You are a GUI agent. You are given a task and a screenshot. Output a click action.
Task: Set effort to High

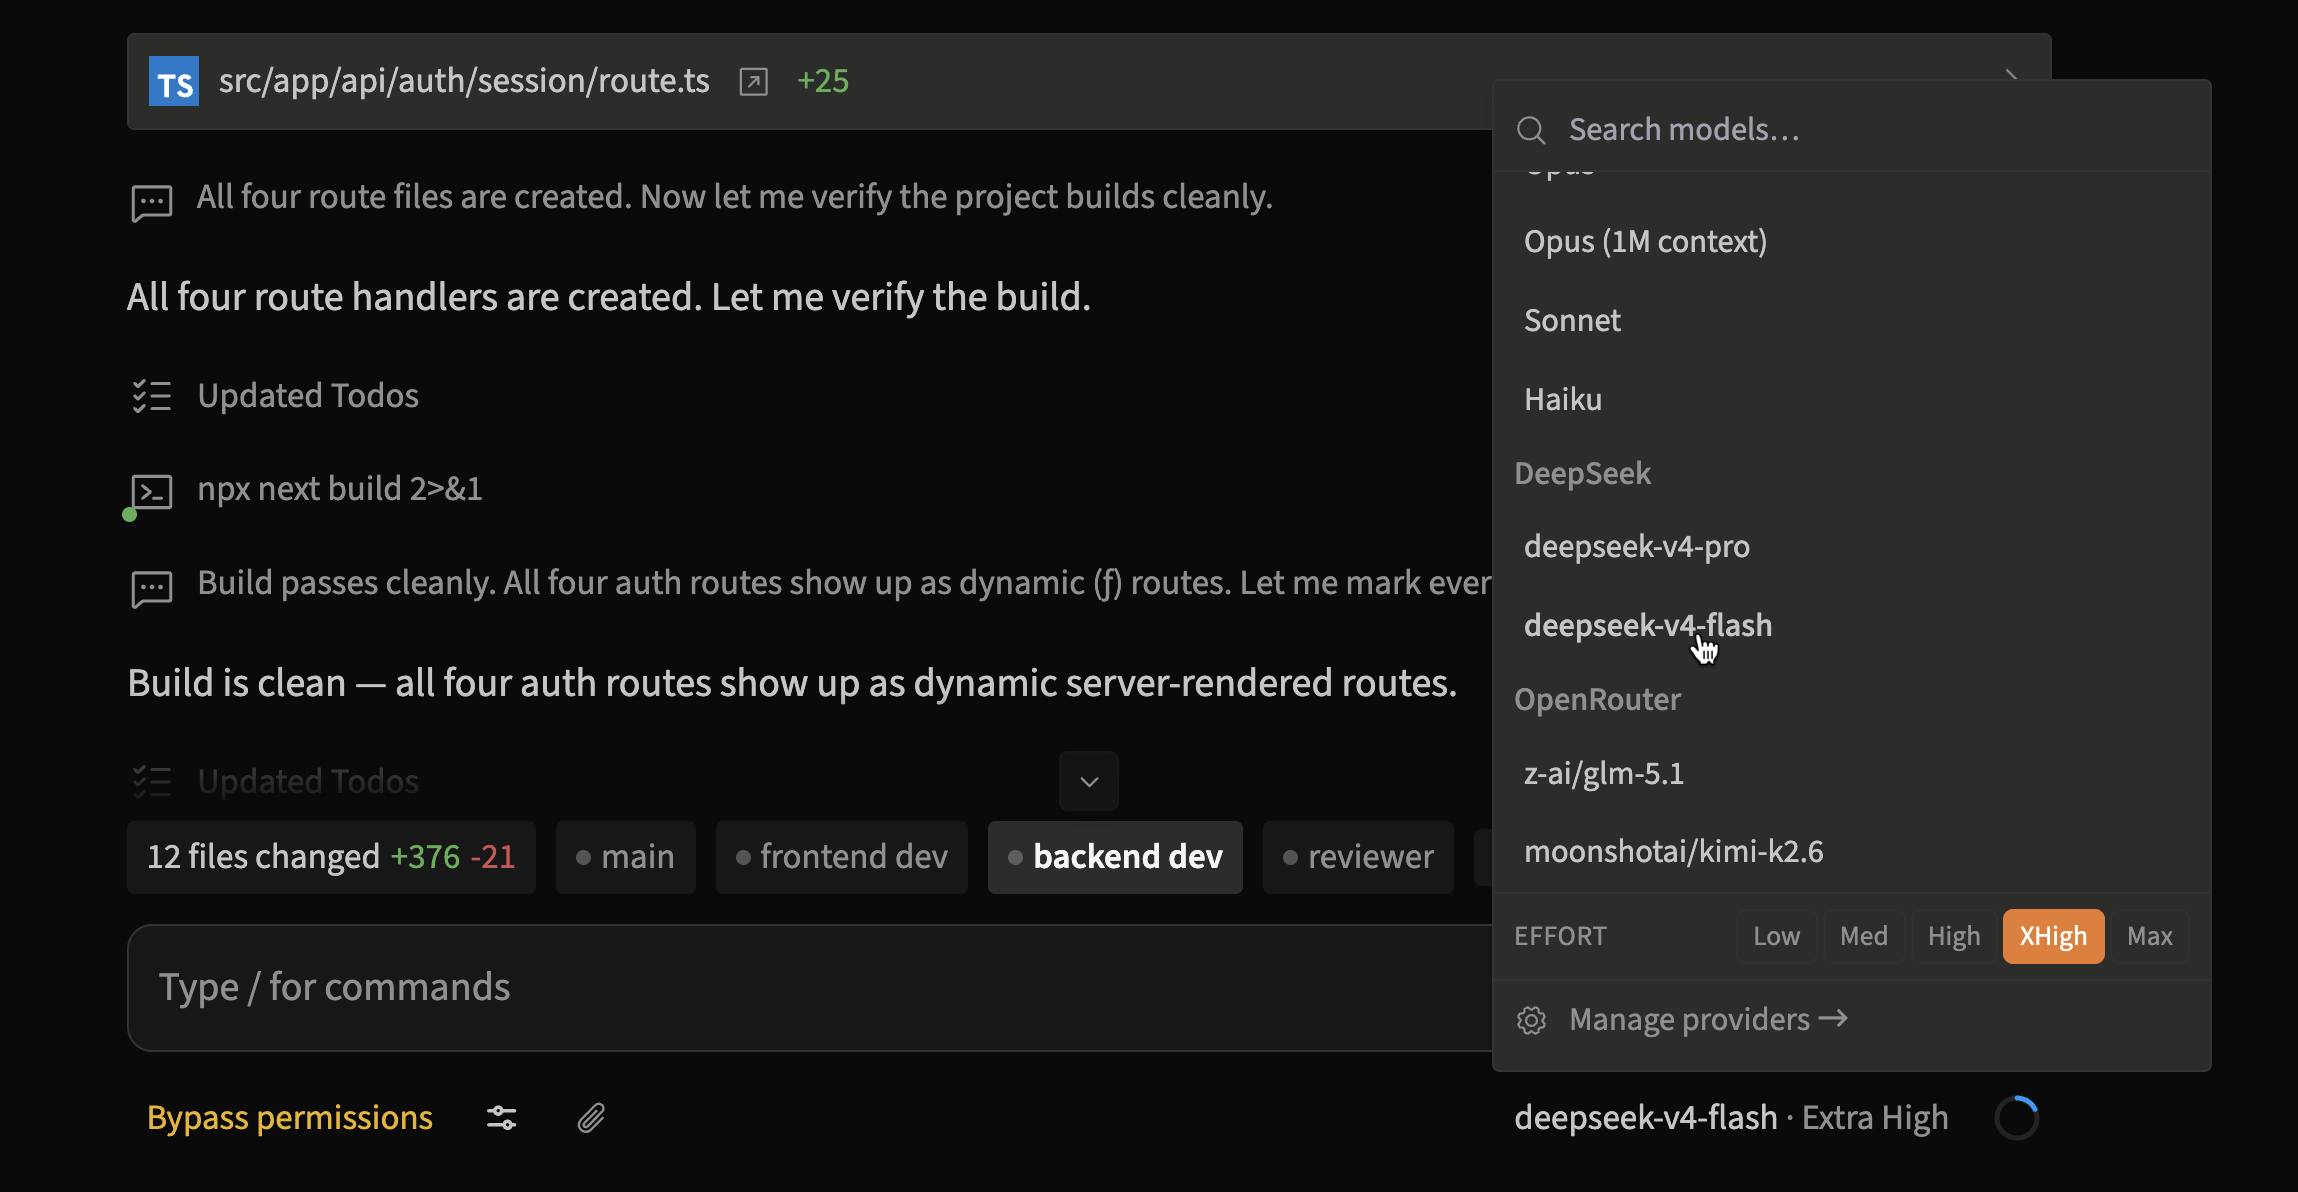(1954, 936)
